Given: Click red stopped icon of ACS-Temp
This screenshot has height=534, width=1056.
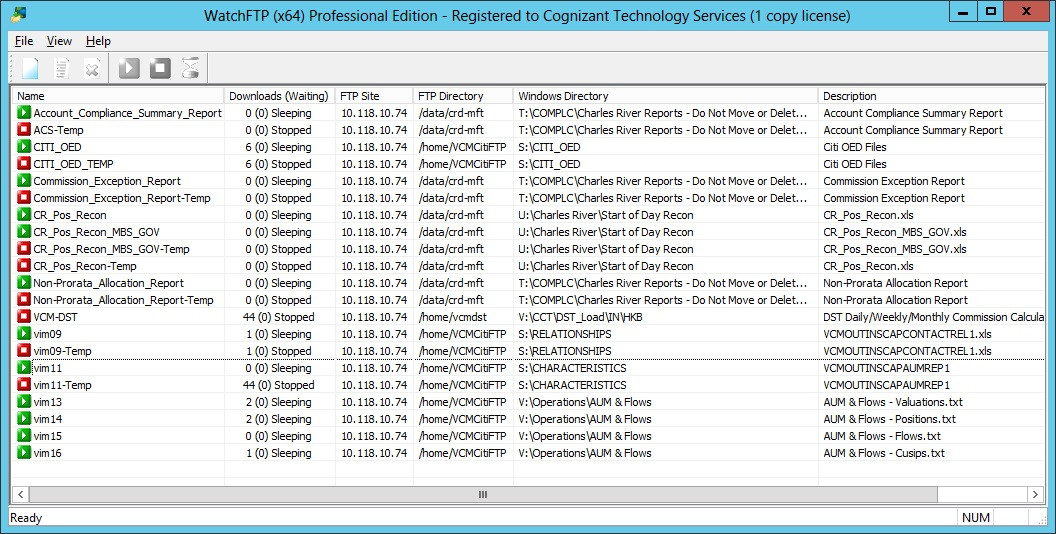Looking at the screenshot, I should point(24,130).
